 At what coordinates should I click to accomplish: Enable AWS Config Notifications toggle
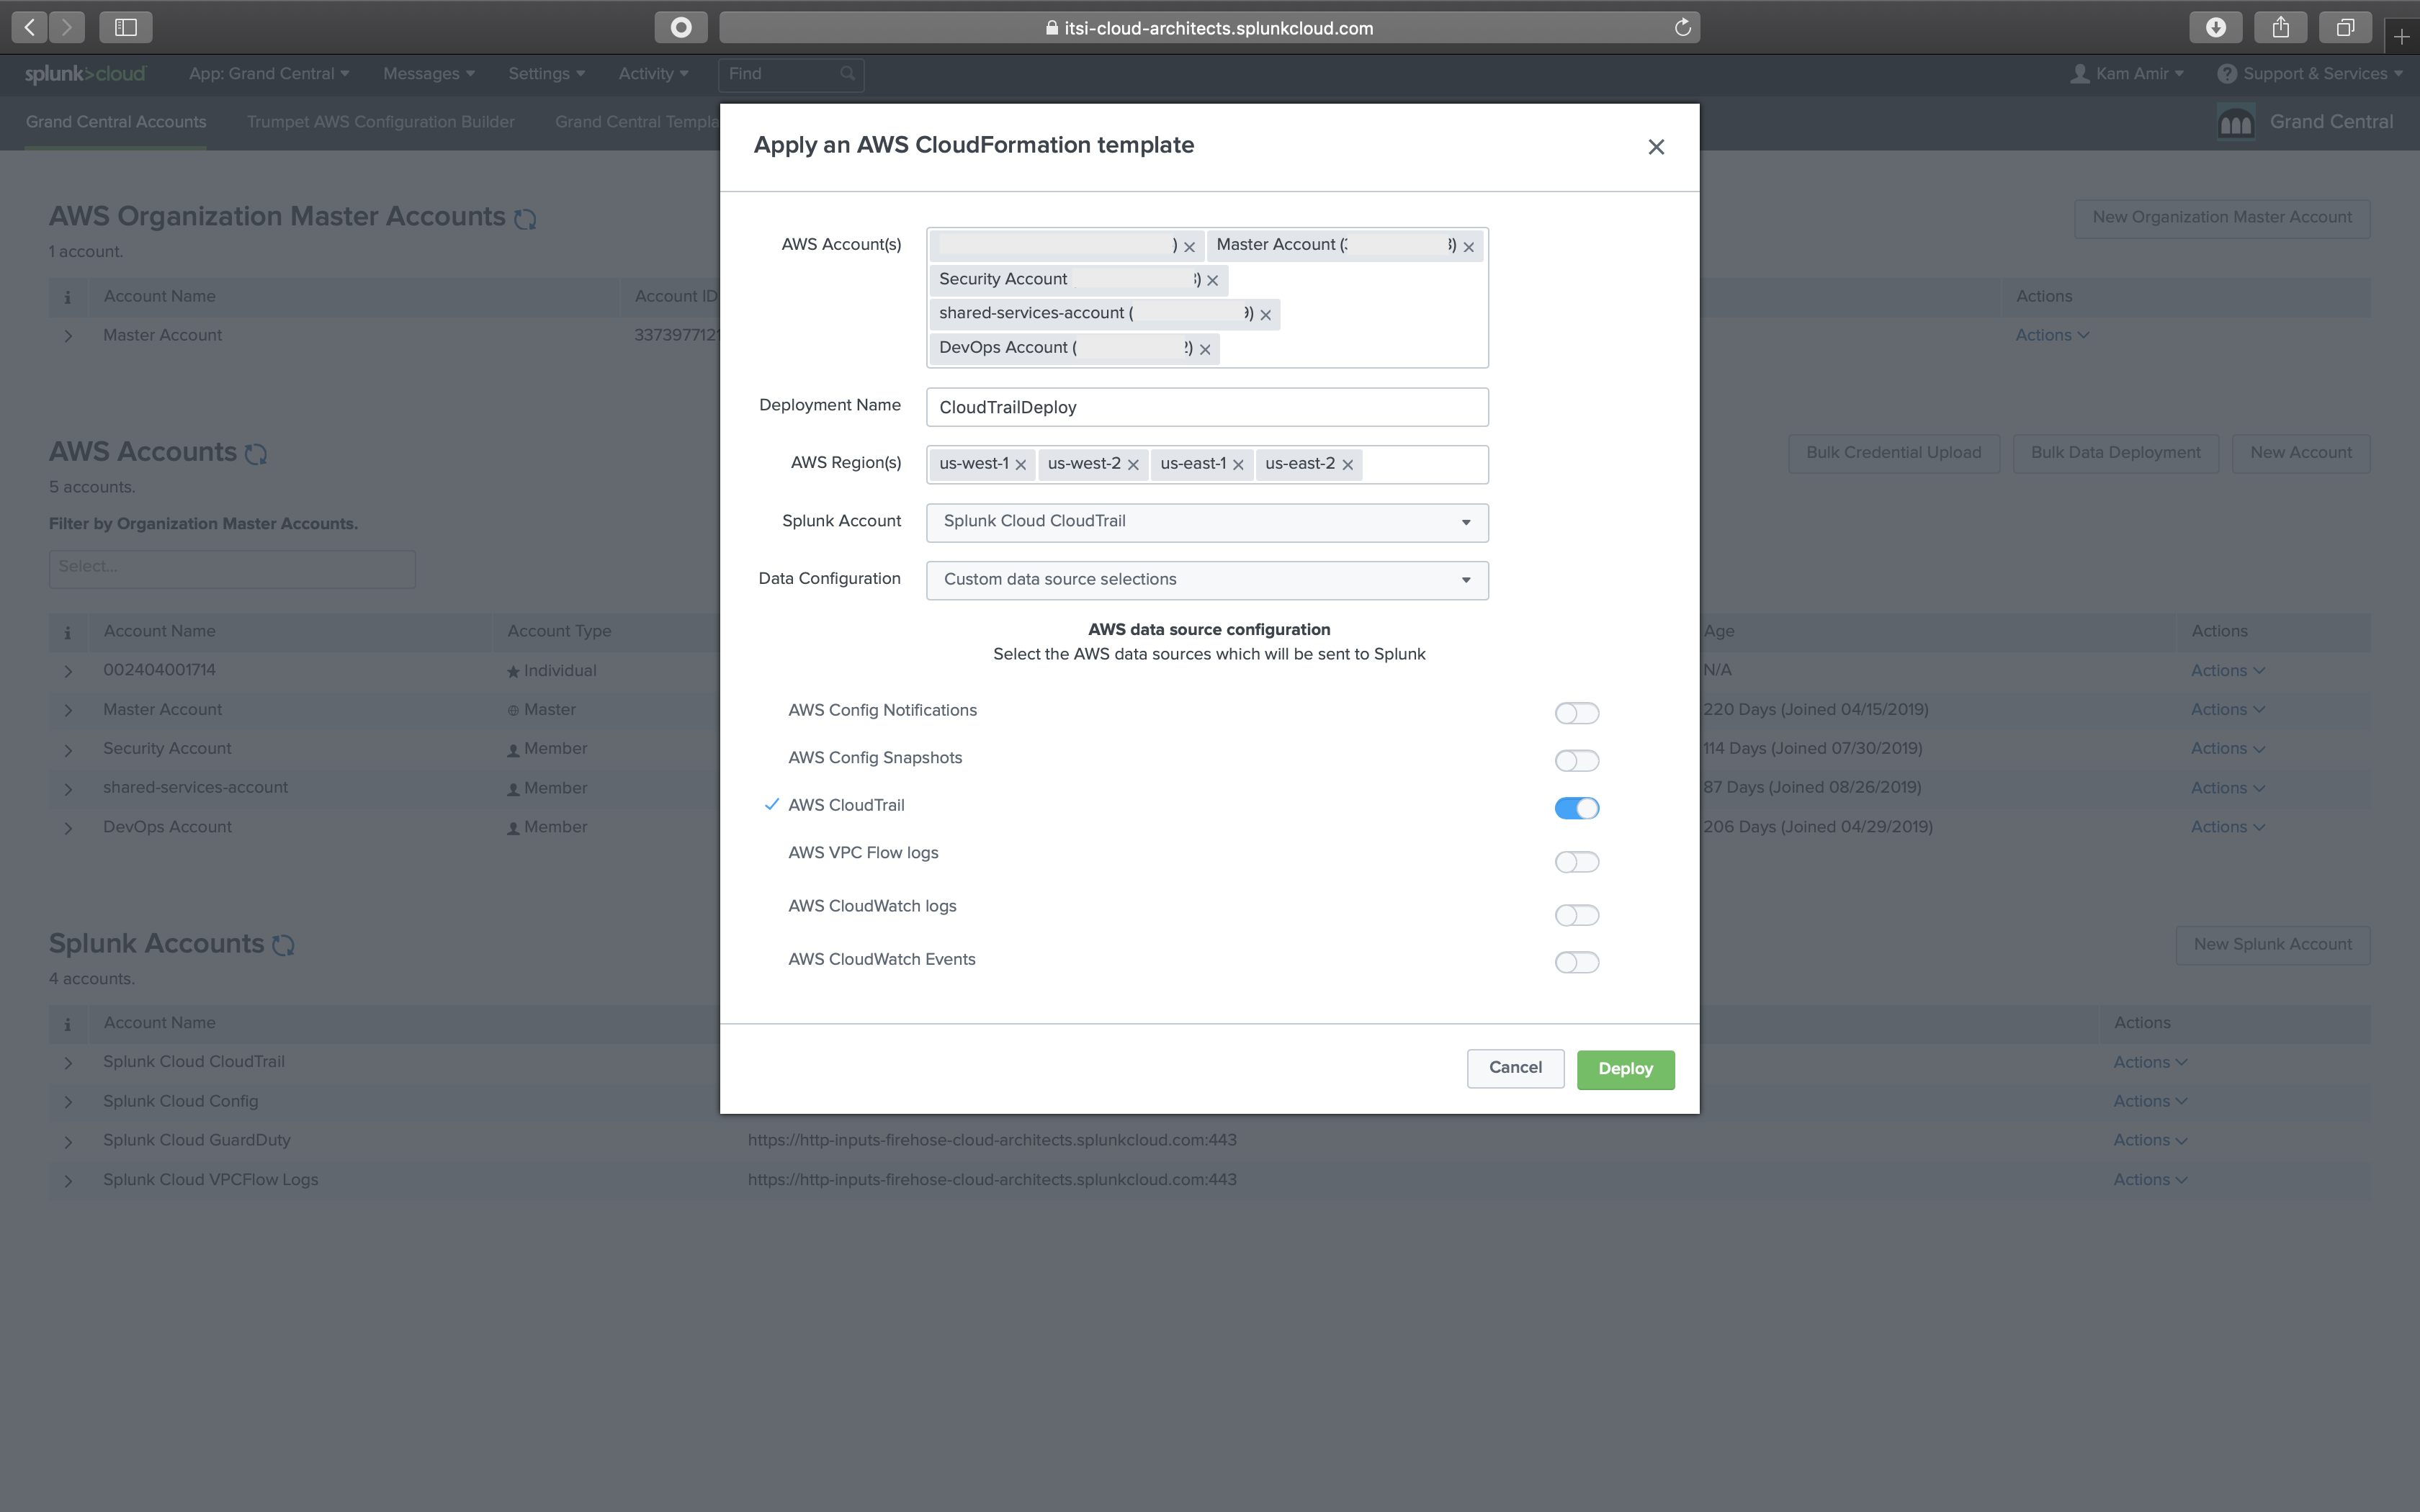click(1576, 713)
